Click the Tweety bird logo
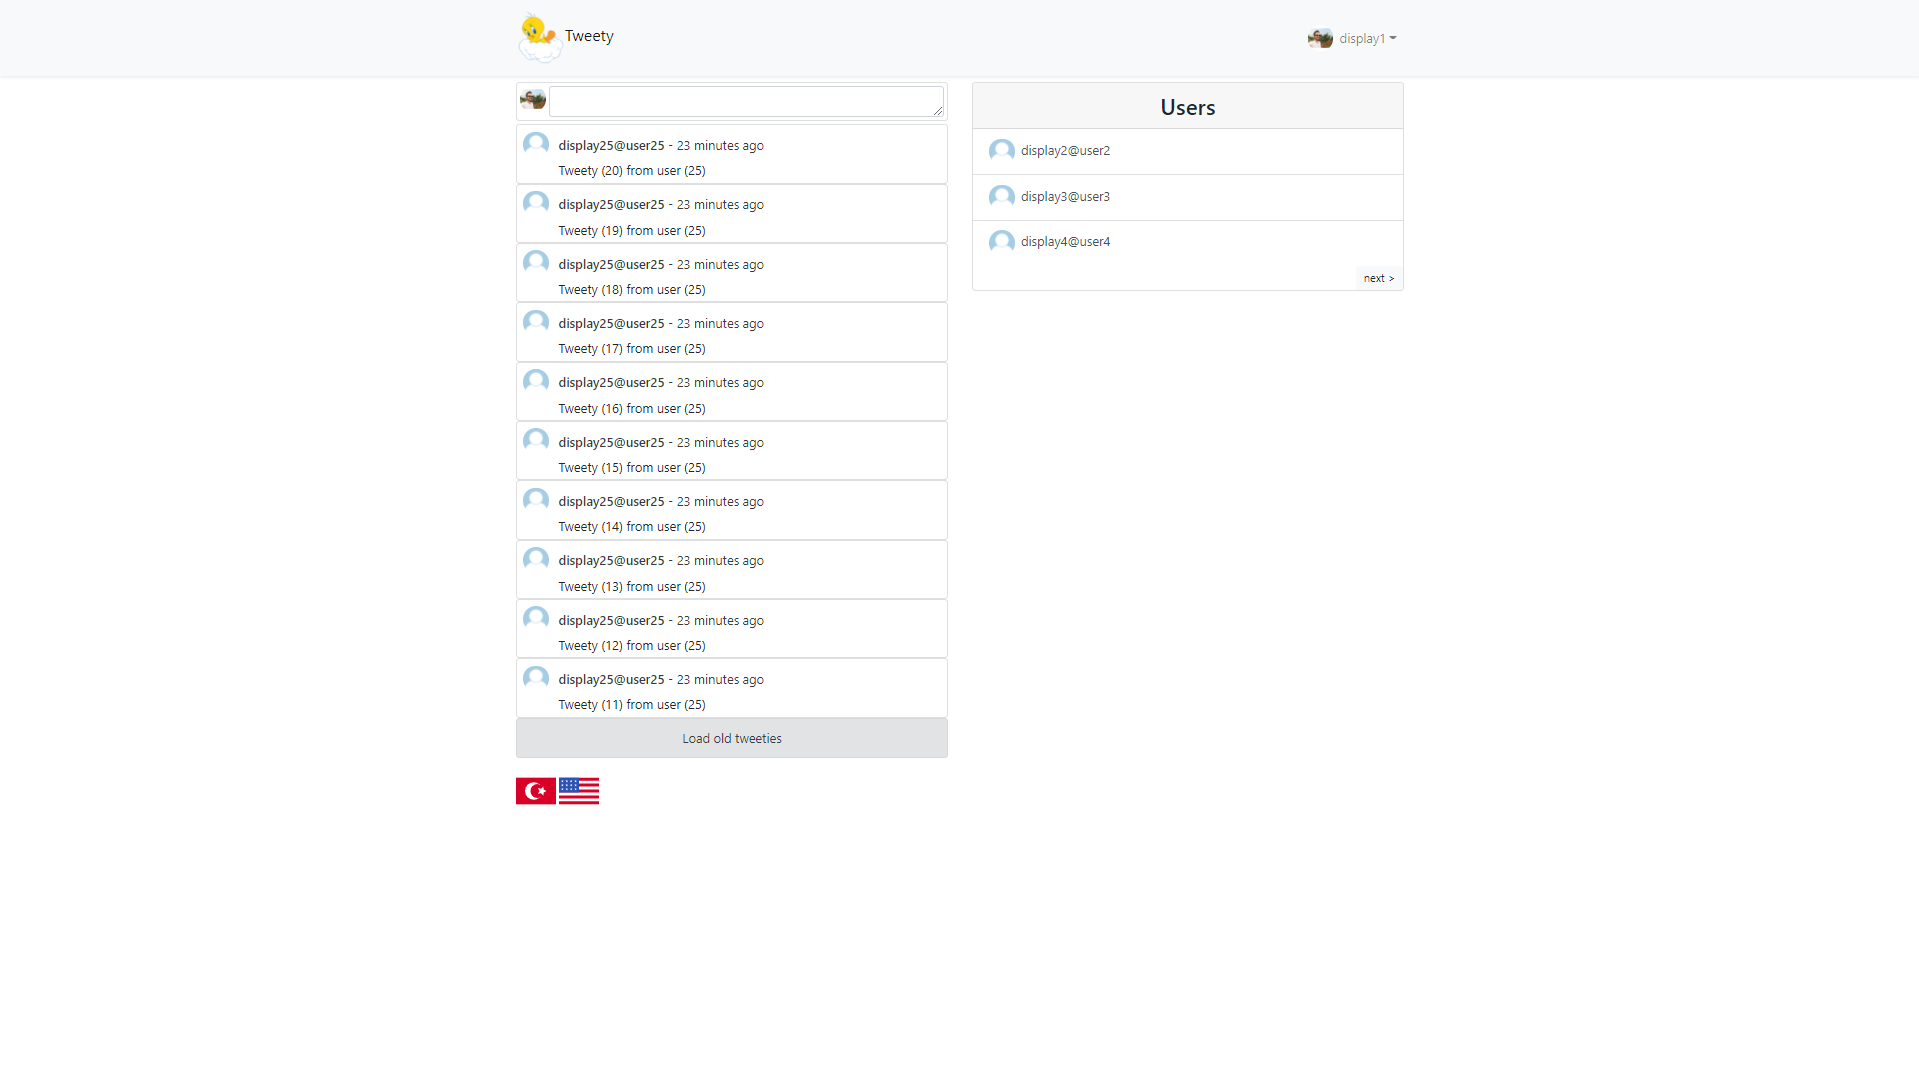Image resolution: width=1919 pixels, height=1079 pixels. click(539, 37)
